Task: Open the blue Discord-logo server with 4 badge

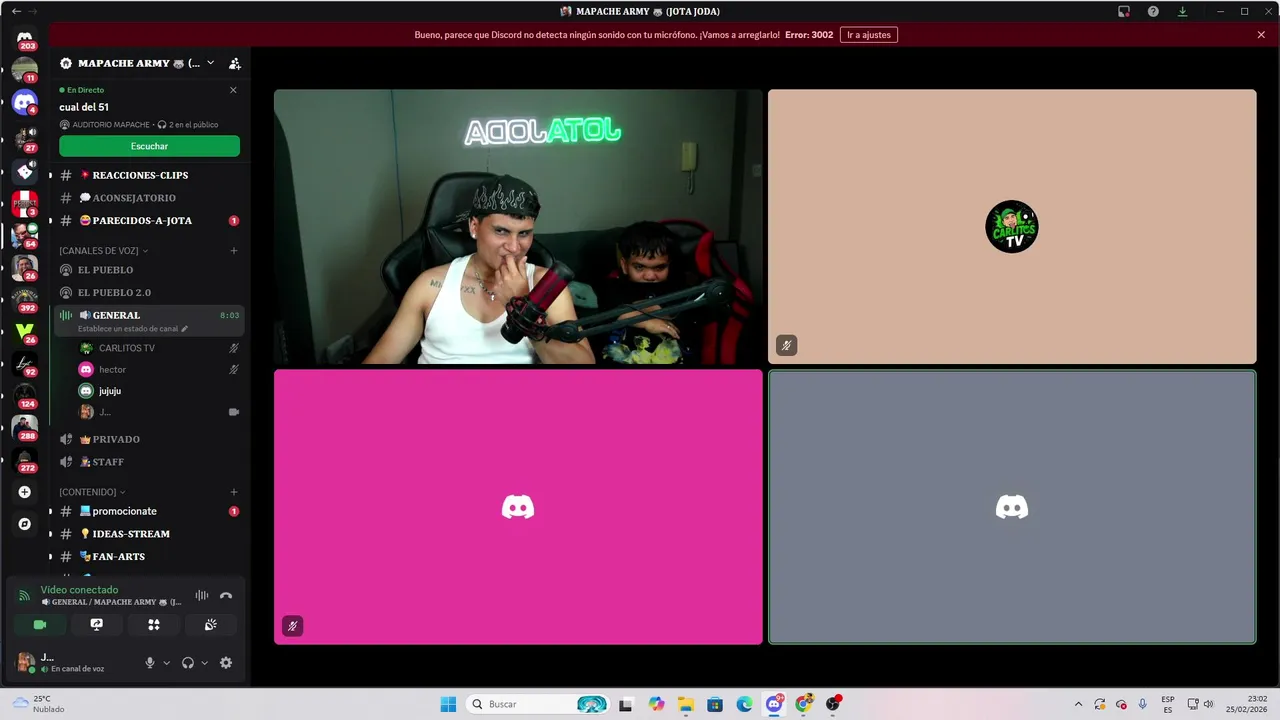Action: pos(25,102)
